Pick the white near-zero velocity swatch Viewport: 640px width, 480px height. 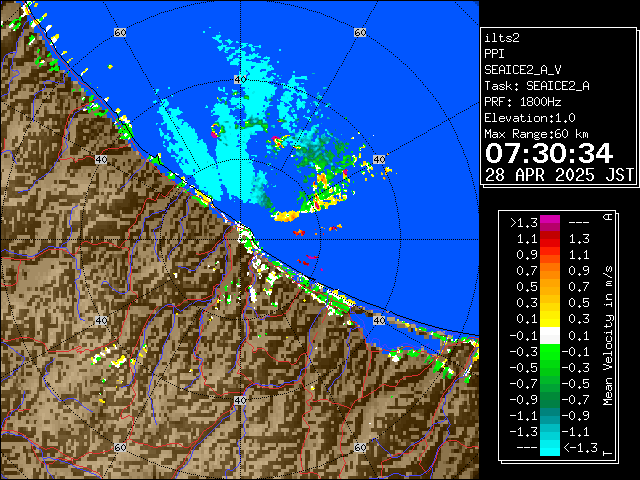point(550,336)
